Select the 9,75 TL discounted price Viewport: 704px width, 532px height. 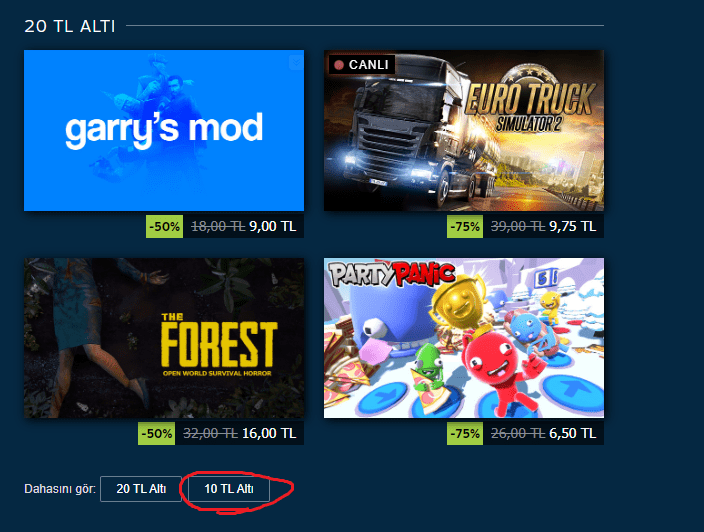coord(572,226)
